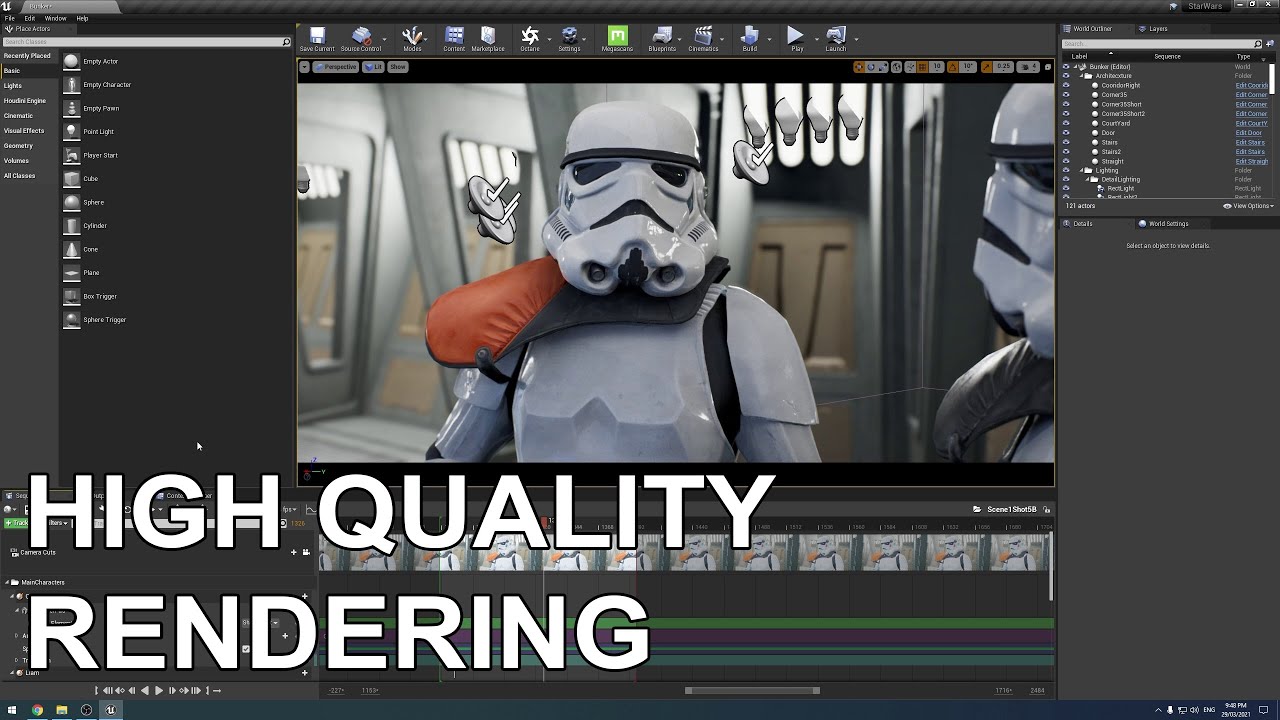Open the Settings gear icon in toolbar
Image resolution: width=1280 pixels, height=720 pixels.
tap(569, 36)
